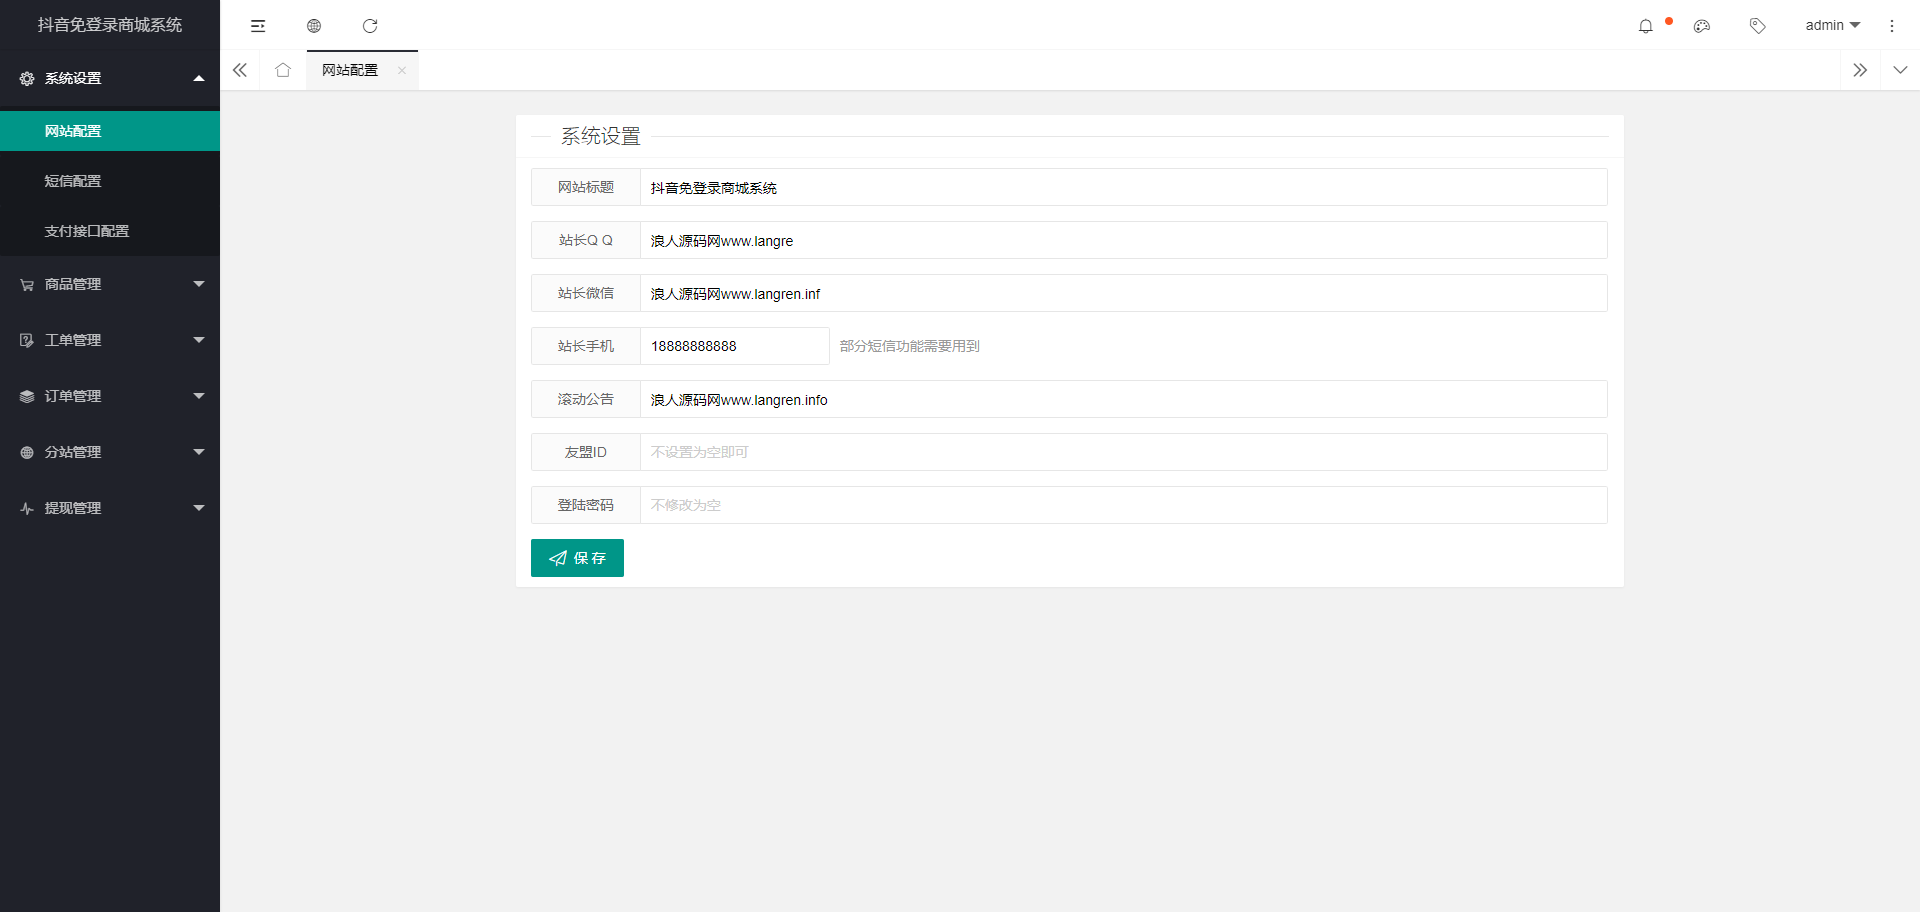Click 商品管理 cart icon
The image size is (1920, 912).
(x=27, y=284)
